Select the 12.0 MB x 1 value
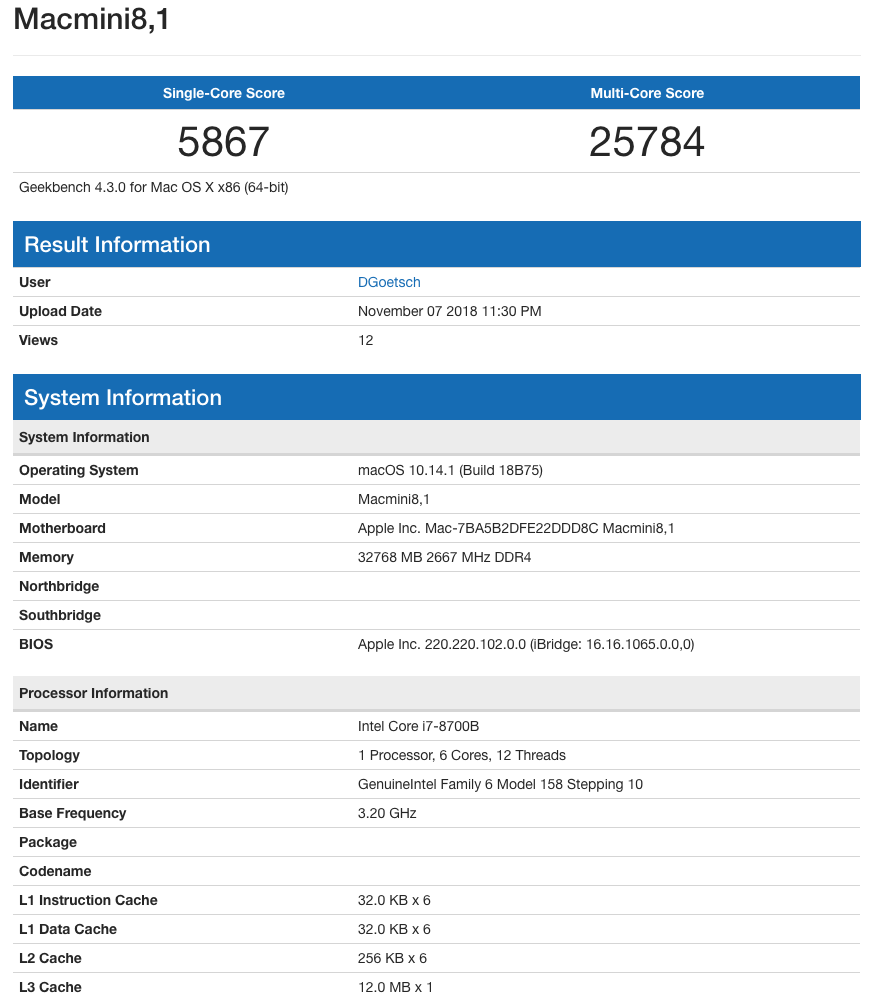Image resolution: width=871 pixels, height=1005 pixels. (395, 987)
